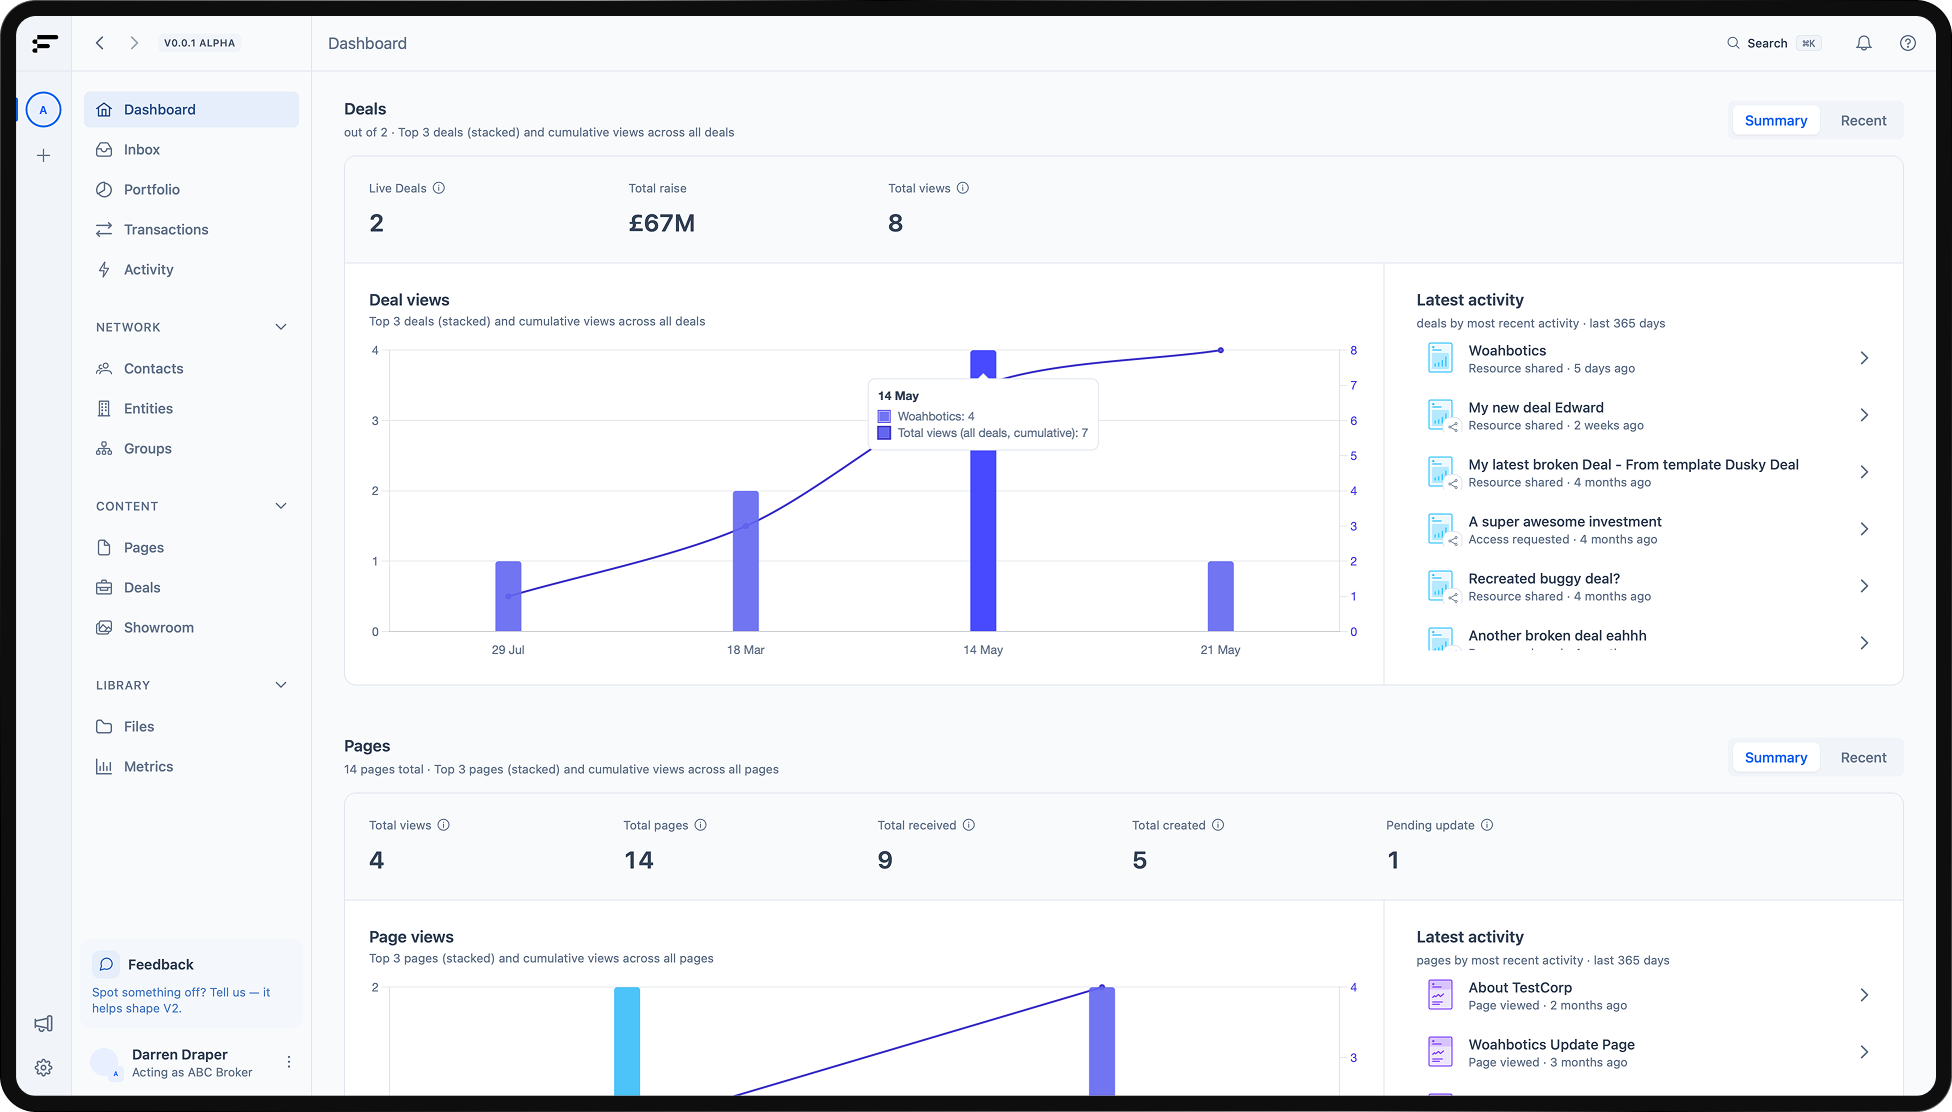
Task: Open My latest broken Deal chevron
Action: 1864,472
